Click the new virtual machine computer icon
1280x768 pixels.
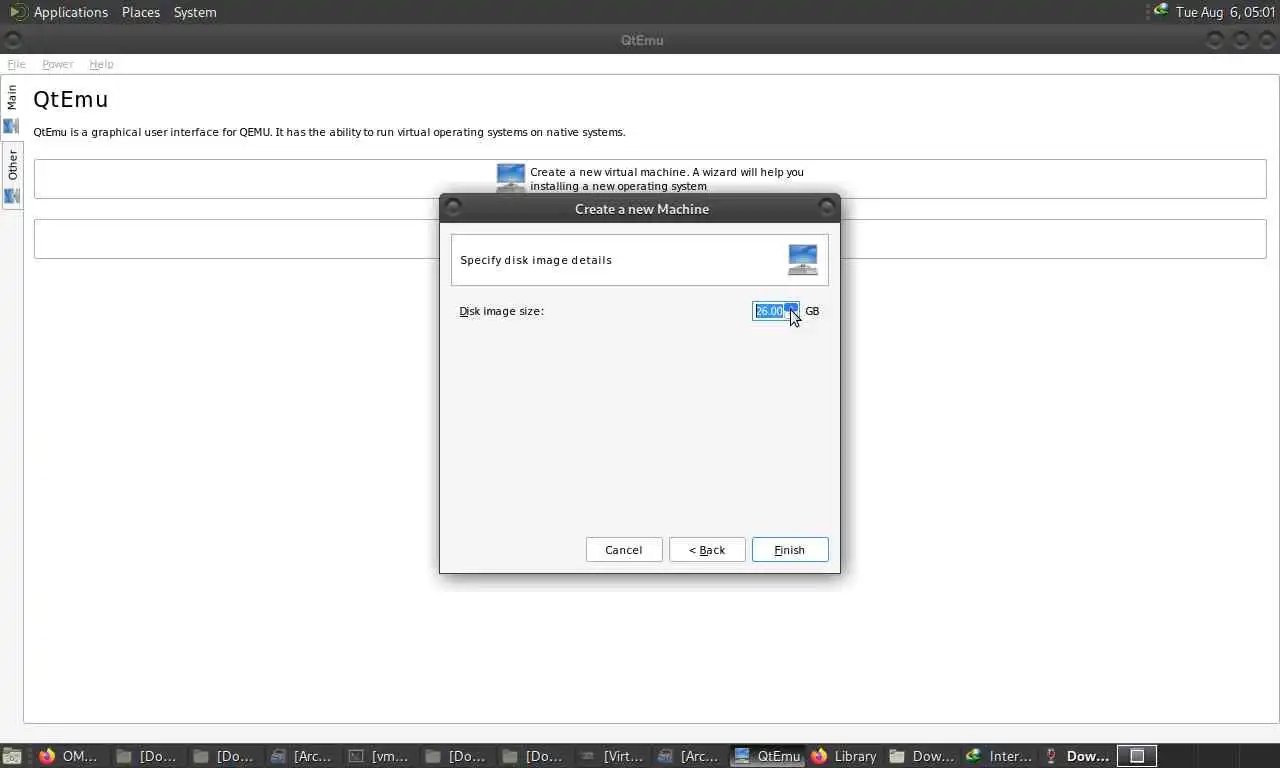[x=510, y=178]
